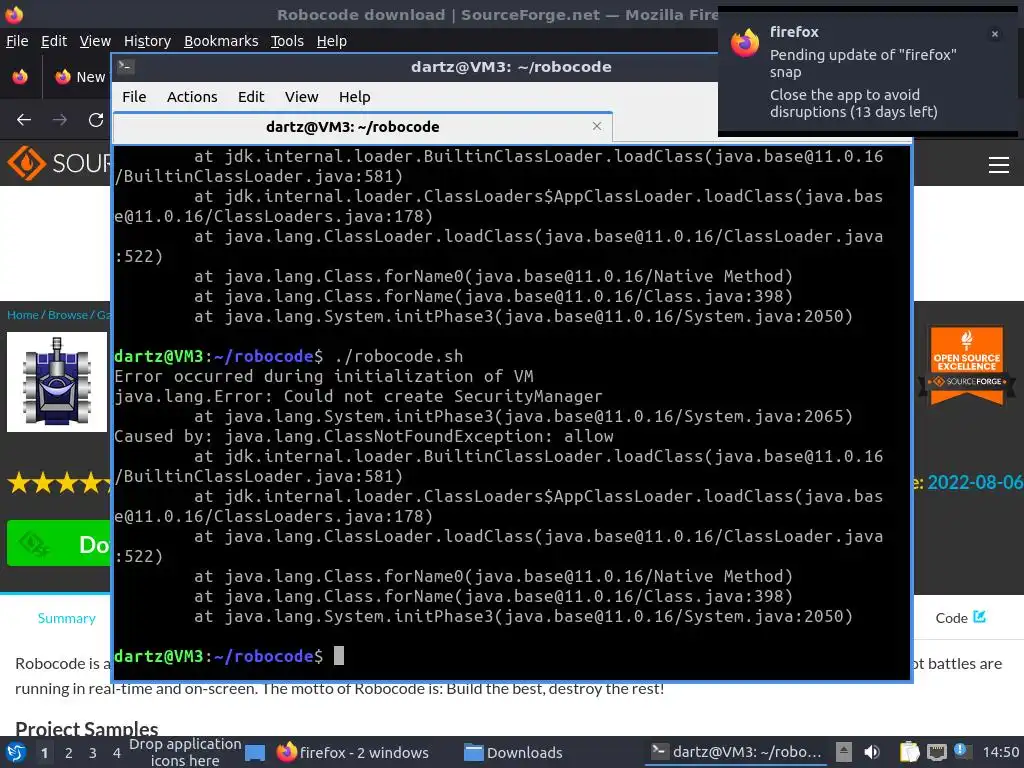Image resolution: width=1024 pixels, height=768 pixels.
Task: Click the clipboard manager tray icon
Action: click(x=909, y=752)
